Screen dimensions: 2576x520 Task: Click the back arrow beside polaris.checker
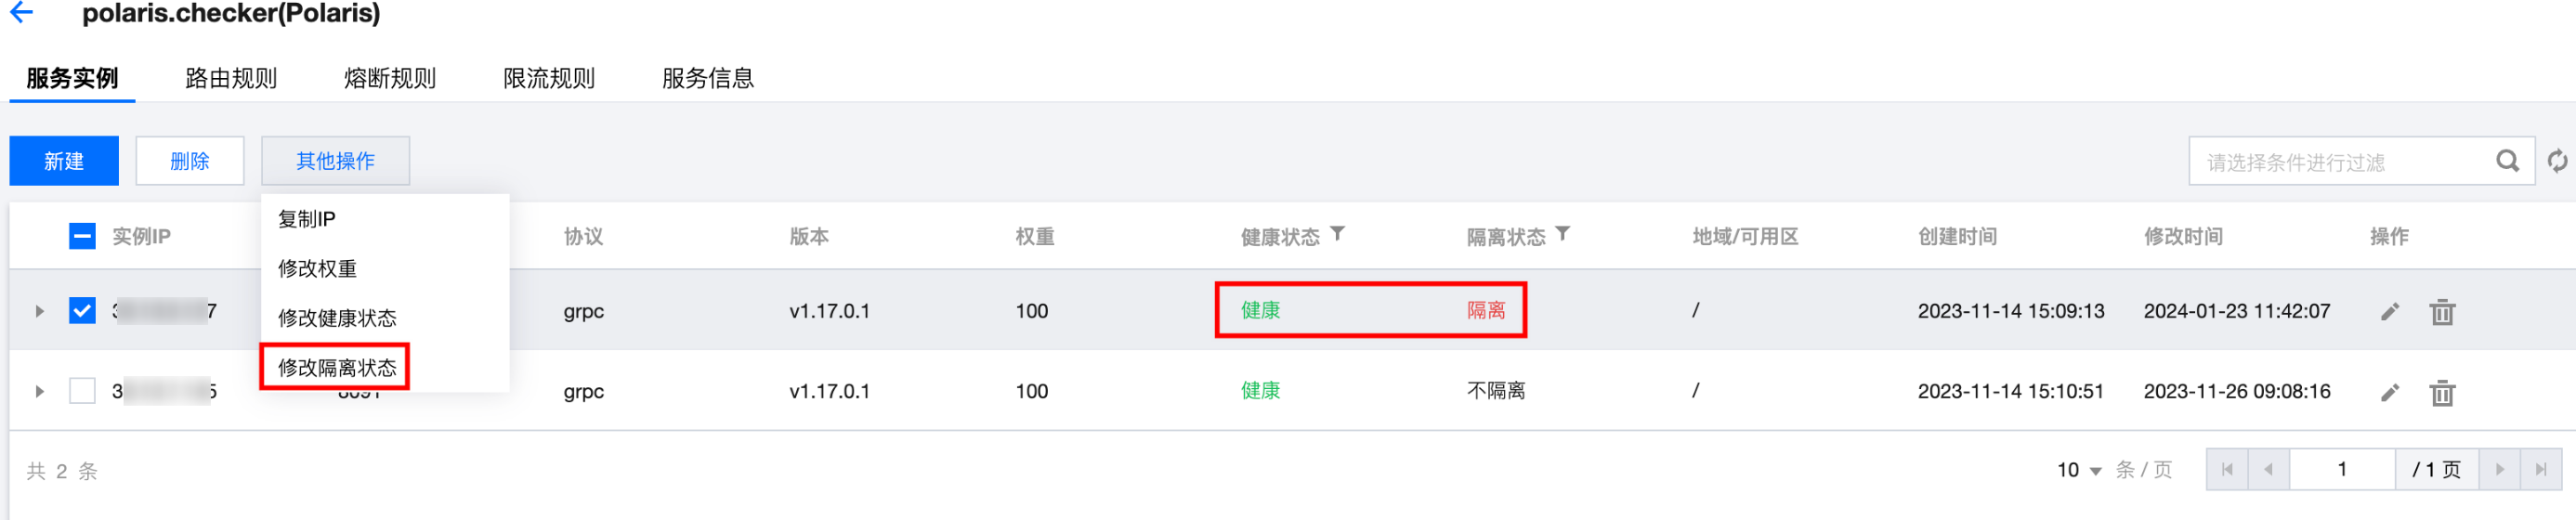[x=21, y=12]
